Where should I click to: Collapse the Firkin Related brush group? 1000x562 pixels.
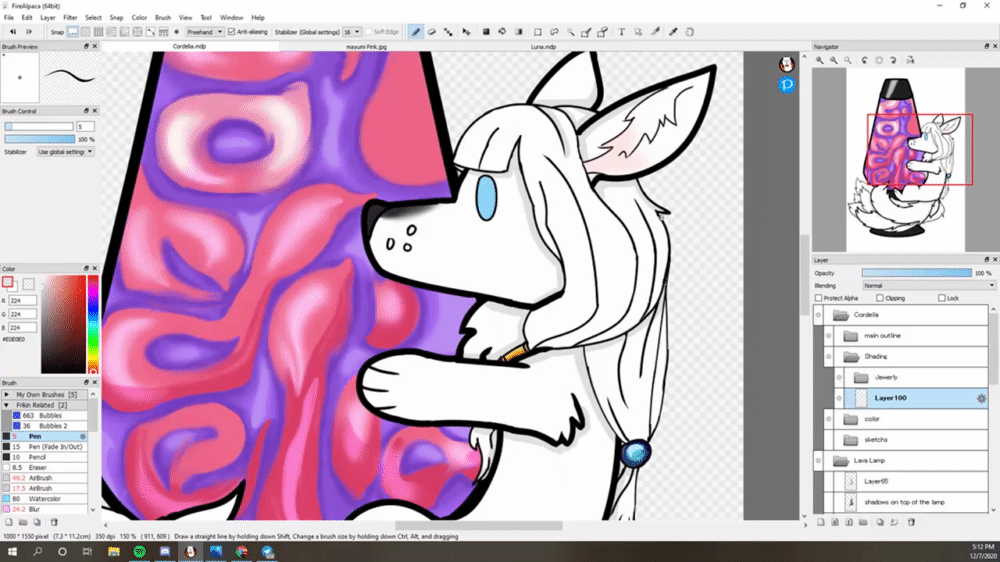(x=6, y=405)
